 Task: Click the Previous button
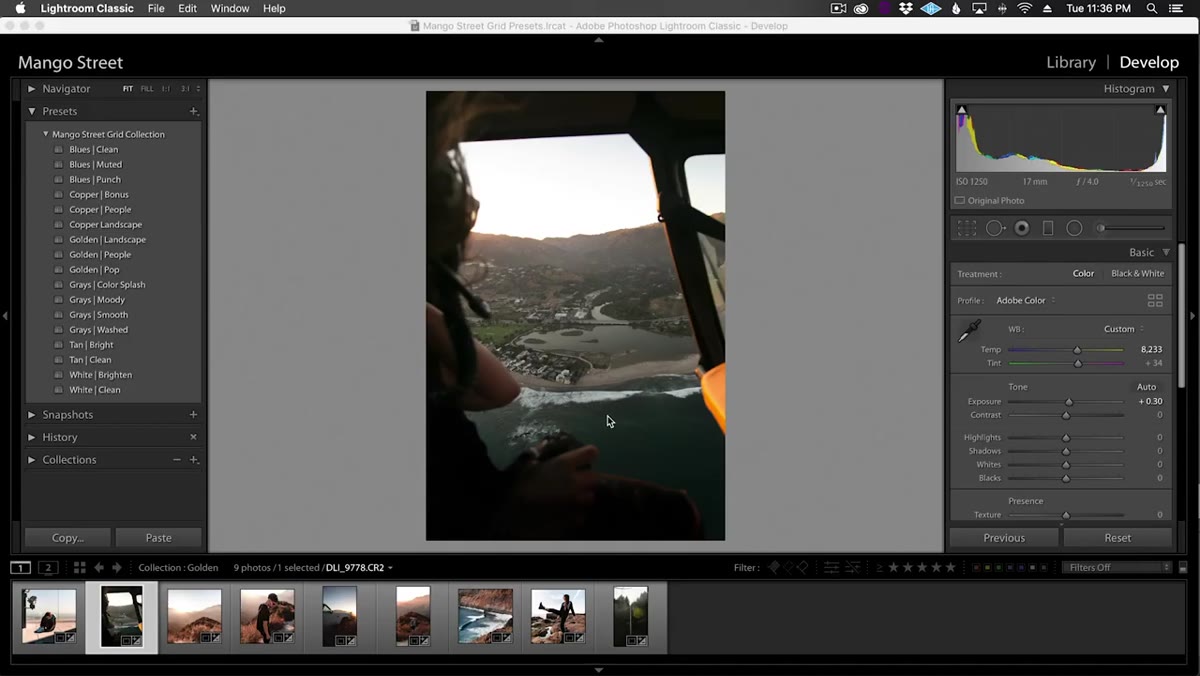coord(1004,538)
